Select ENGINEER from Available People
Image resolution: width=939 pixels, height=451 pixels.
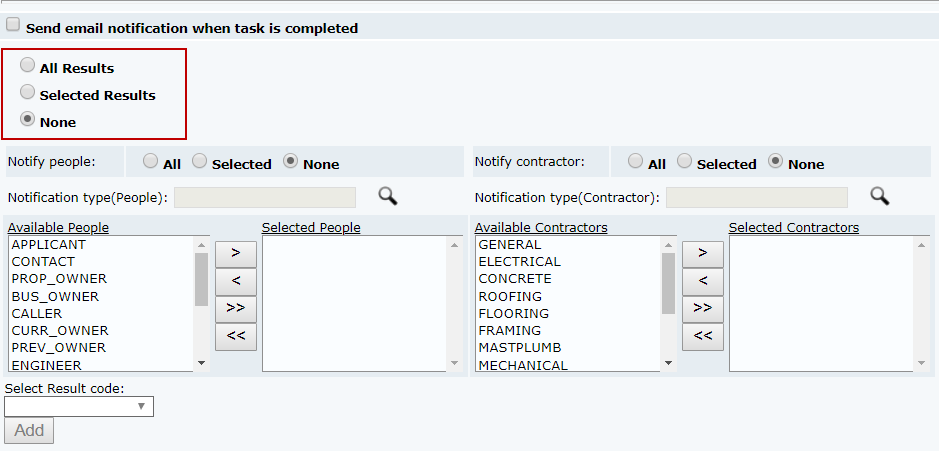[x=47, y=365]
